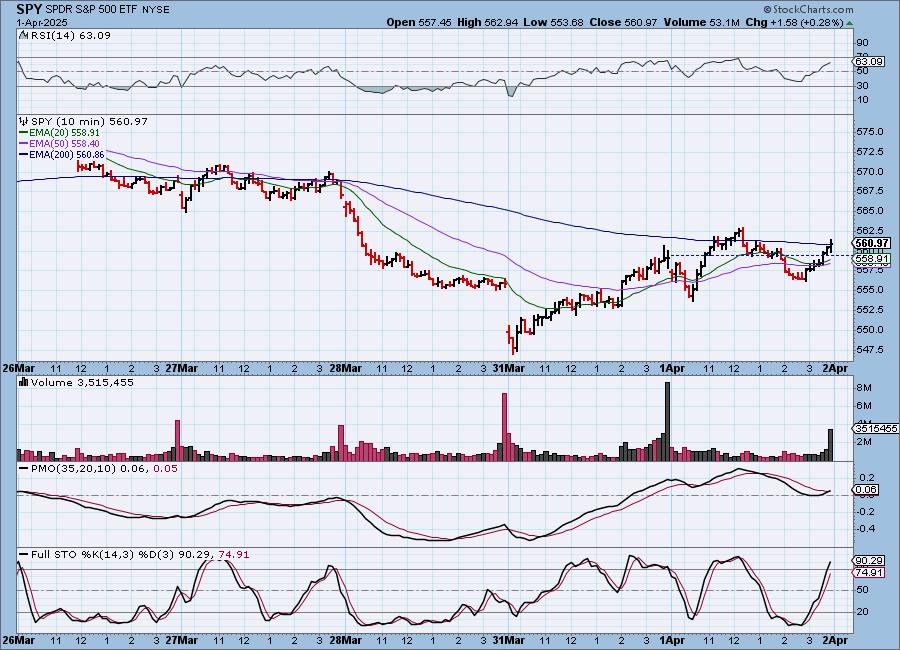Click the green 558.91 EMA price tag
900x650 pixels.
[872, 259]
